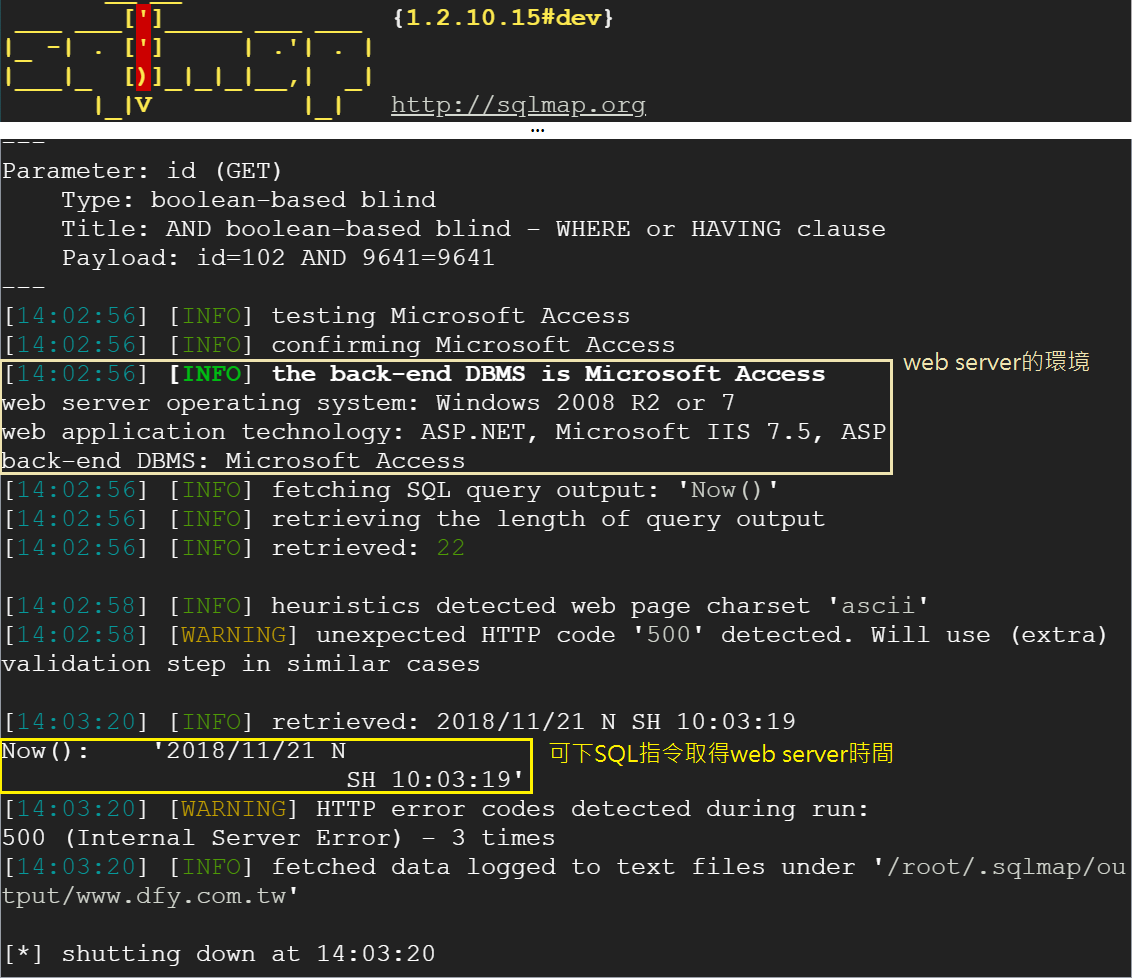Click the WARNING about unexpected HTTP code '500'
Image resolution: width=1132 pixels, height=978 pixels.
click(556, 634)
